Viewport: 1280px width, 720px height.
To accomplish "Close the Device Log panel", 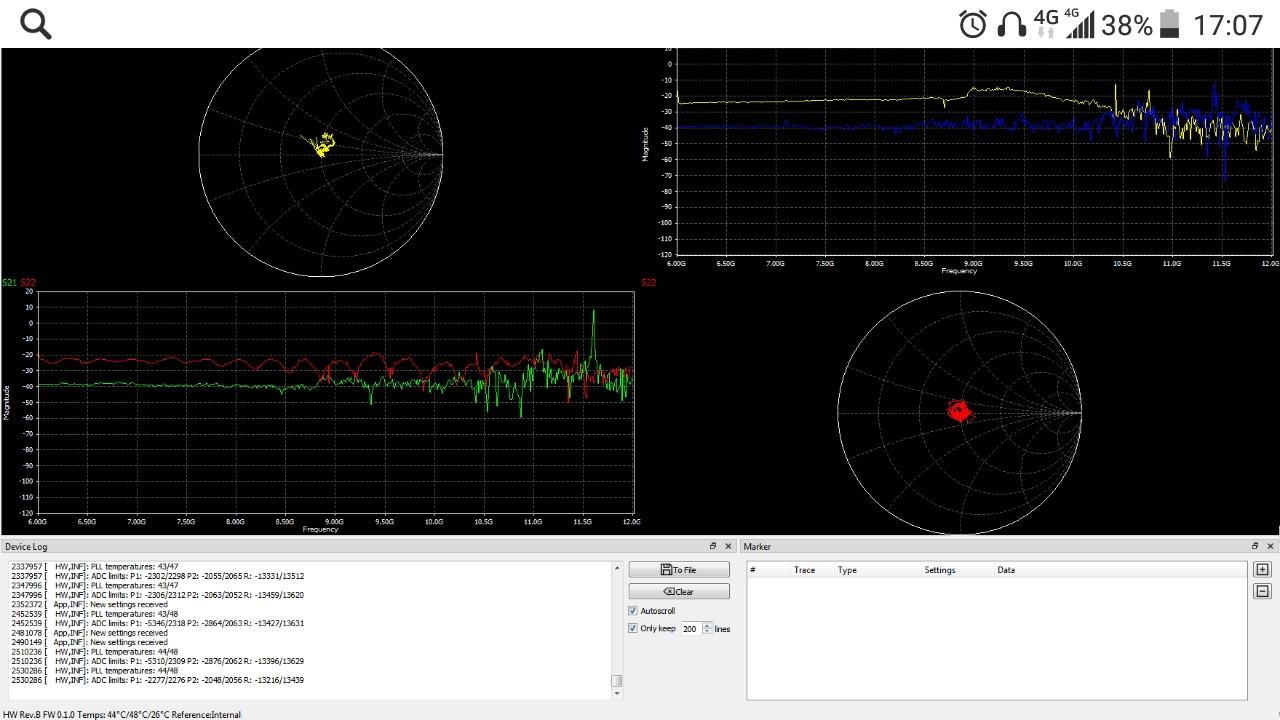I will pyautogui.click(x=728, y=546).
